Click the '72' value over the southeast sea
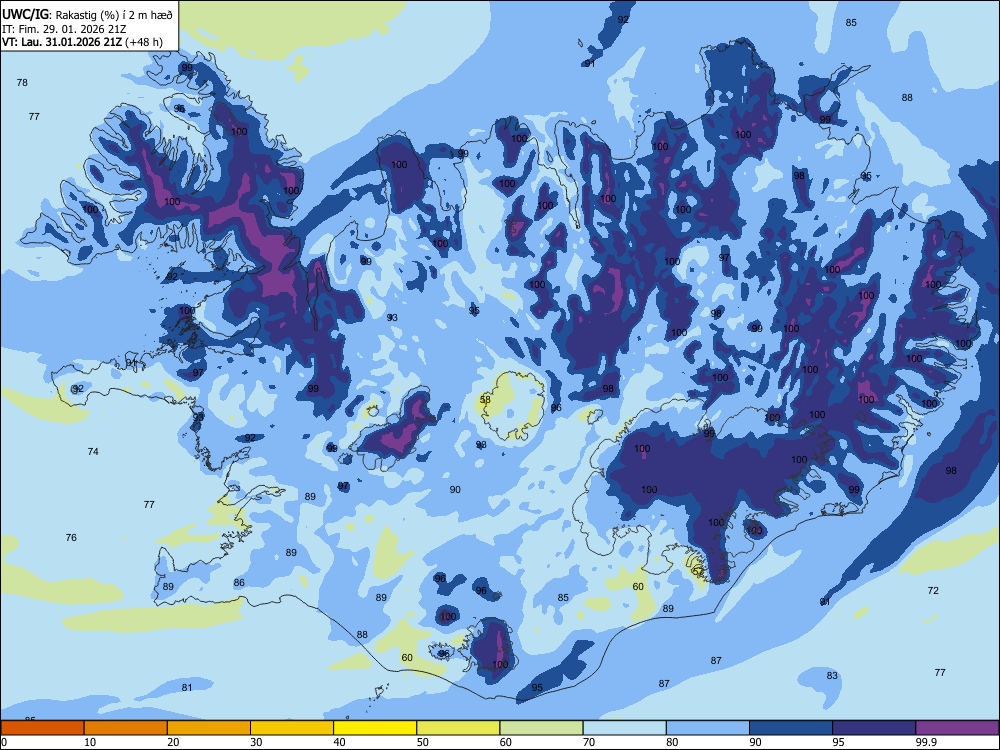This screenshot has width=1000, height=750. 933,591
